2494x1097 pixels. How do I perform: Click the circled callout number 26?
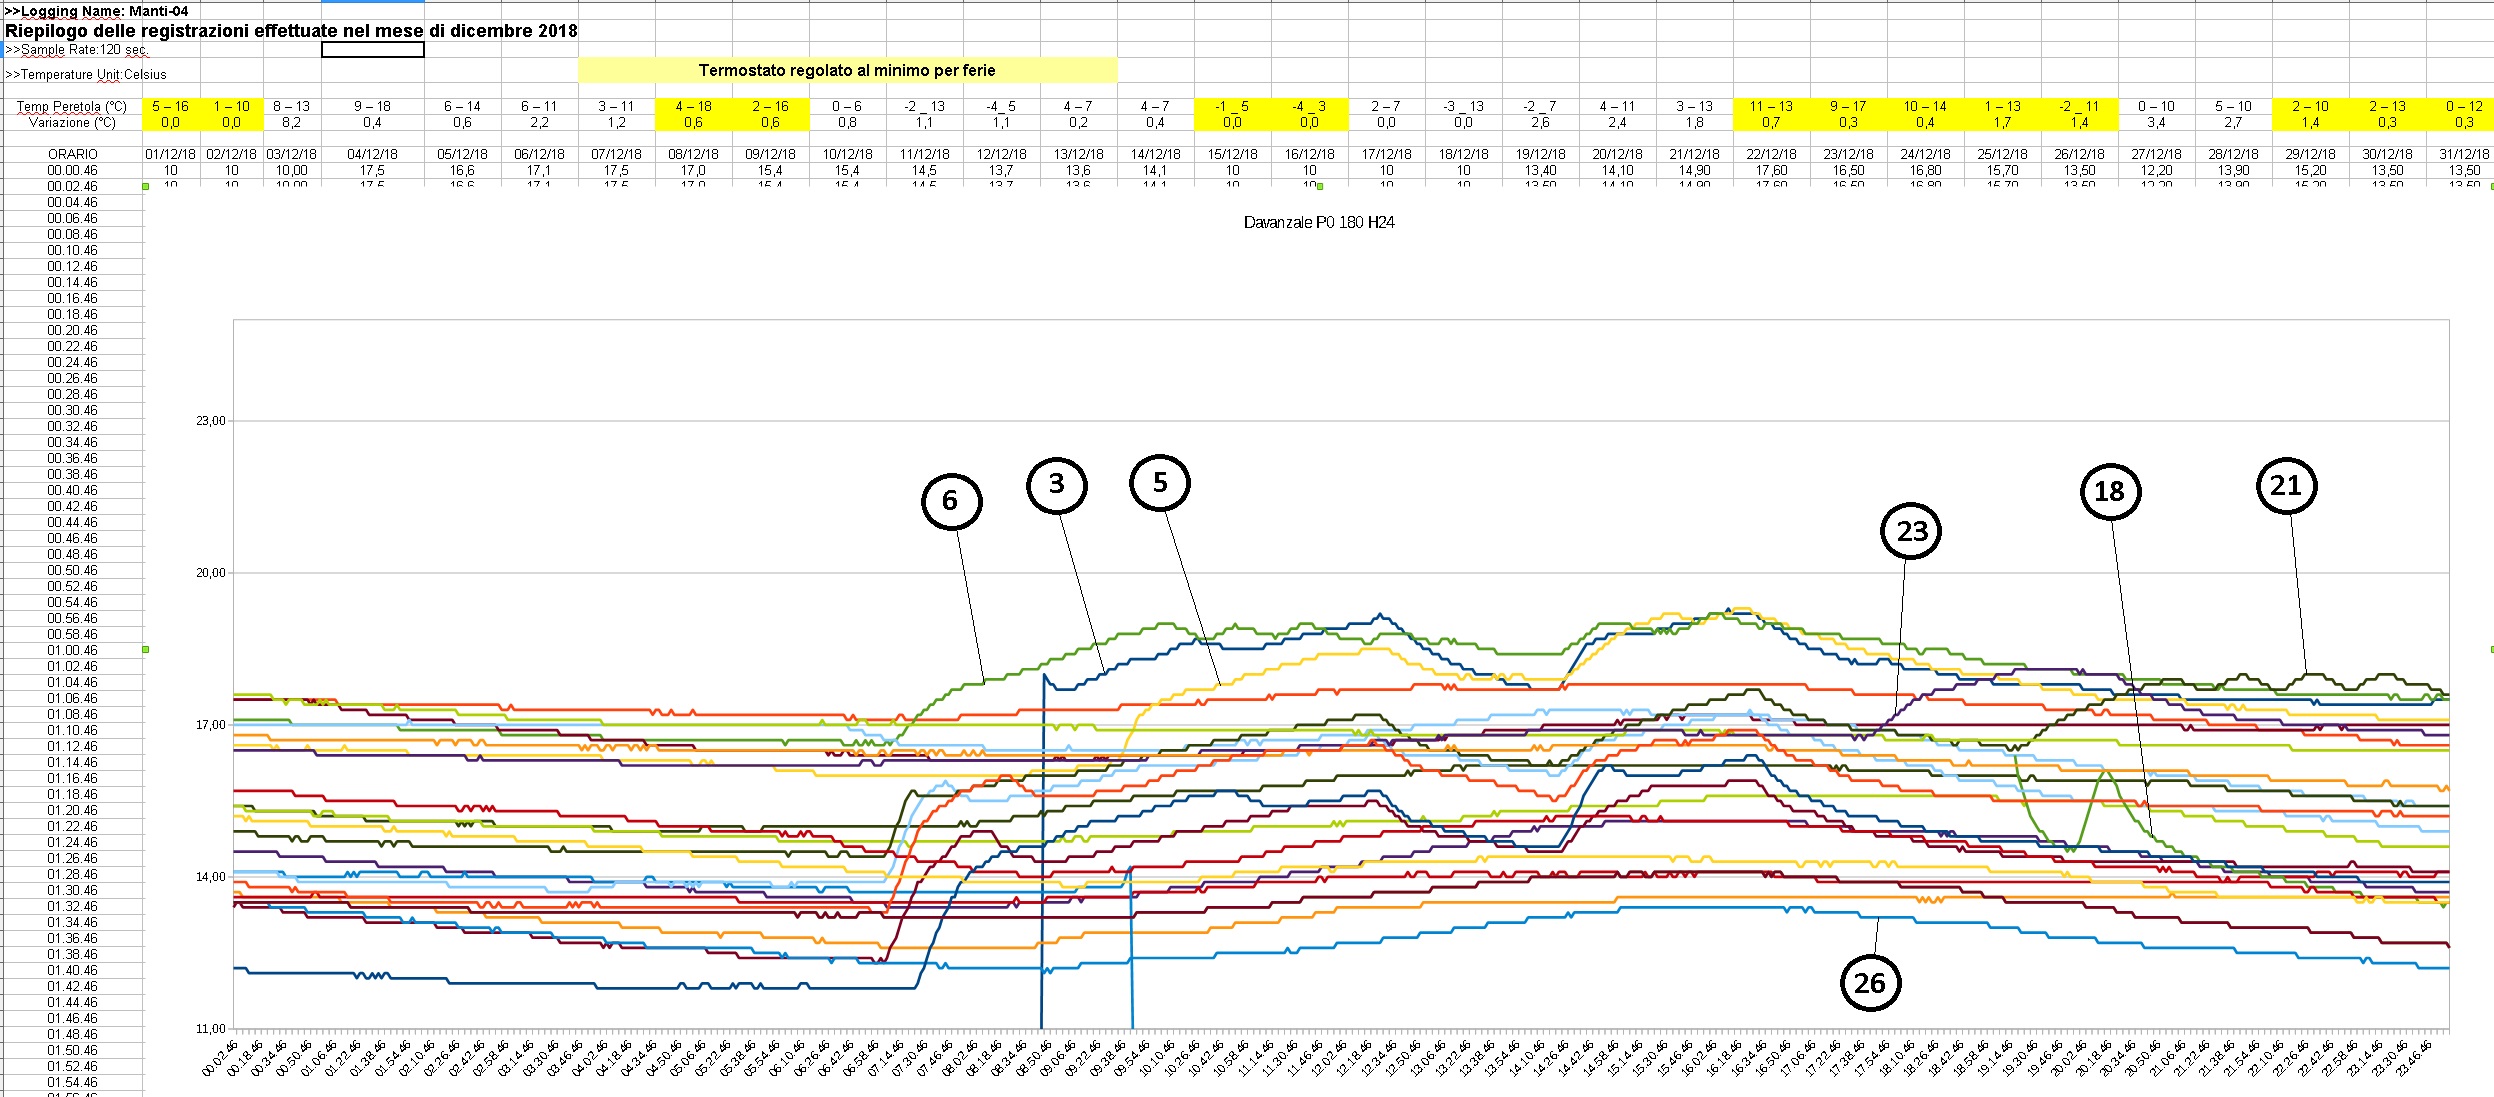[x=1869, y=983]
